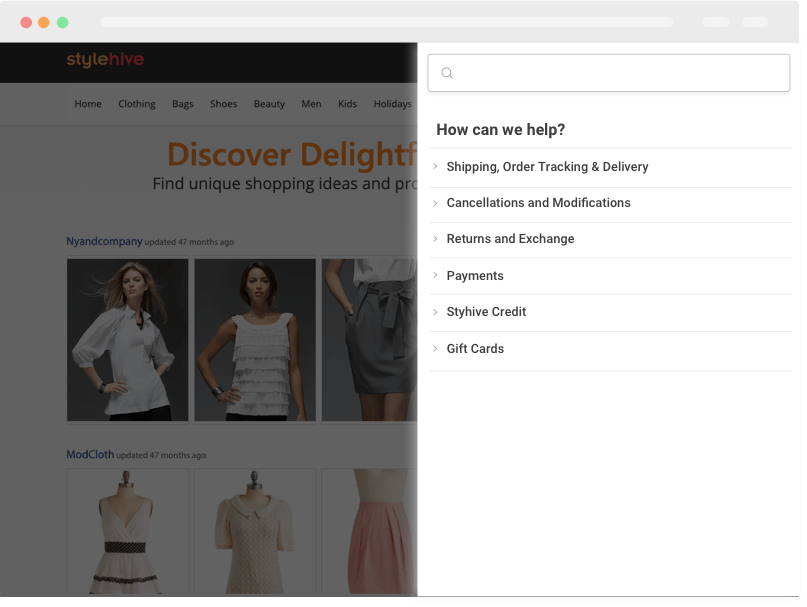The height and width of the screenshot is (607, 807).
Task: Open the Holidays nav item
Action: (393, 104)
